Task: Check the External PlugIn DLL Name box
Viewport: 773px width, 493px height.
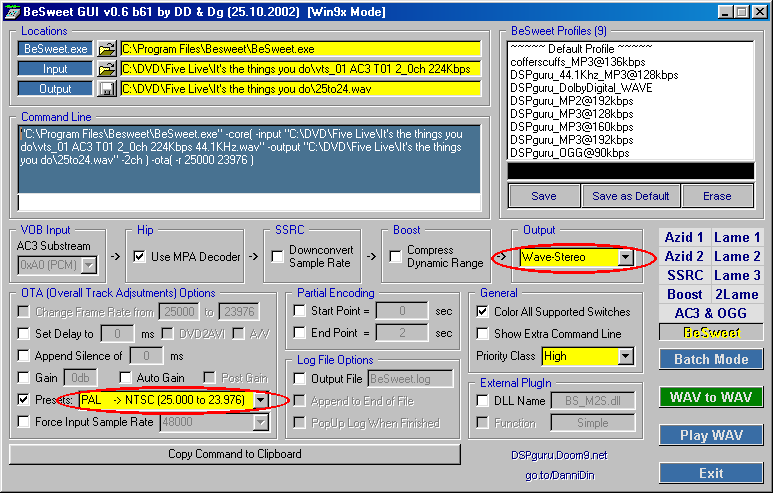Action: point(483,401)
